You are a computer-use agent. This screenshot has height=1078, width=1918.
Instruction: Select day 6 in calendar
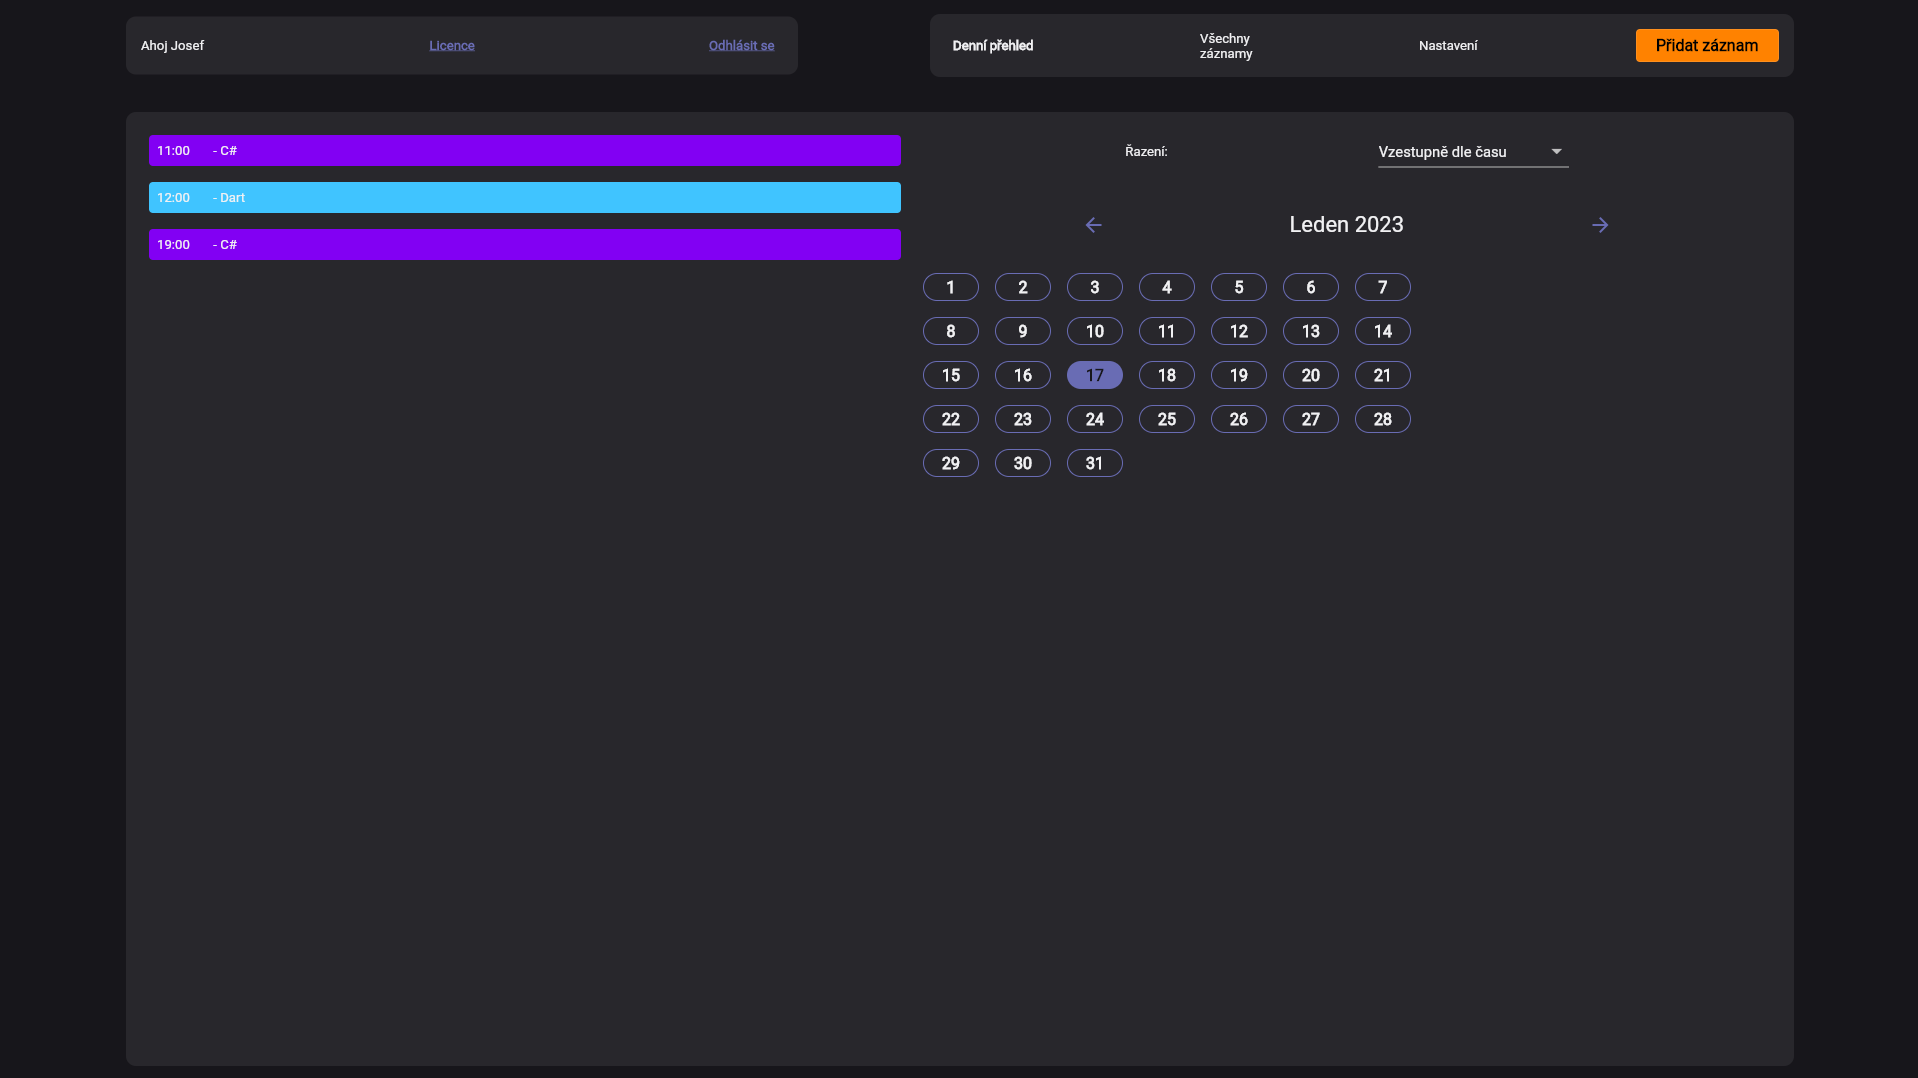pos(1310,287)
